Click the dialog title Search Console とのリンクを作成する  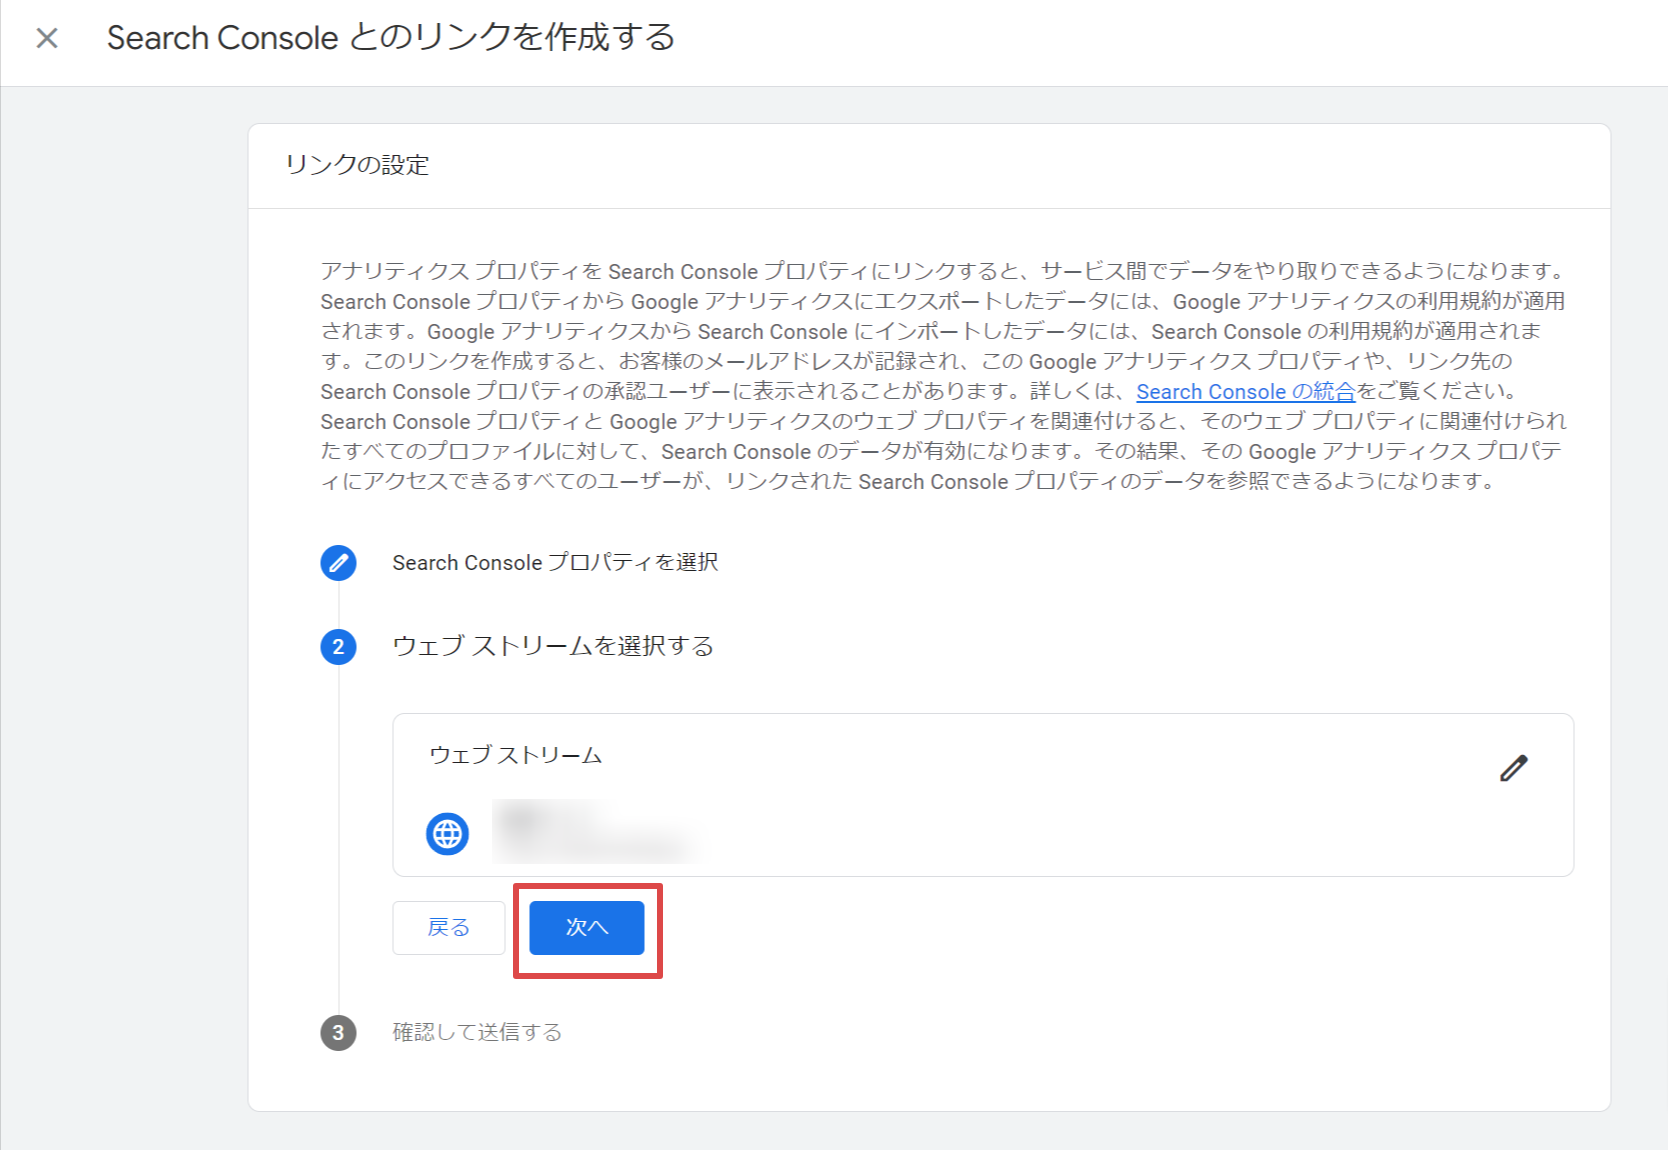click(391, 38)
